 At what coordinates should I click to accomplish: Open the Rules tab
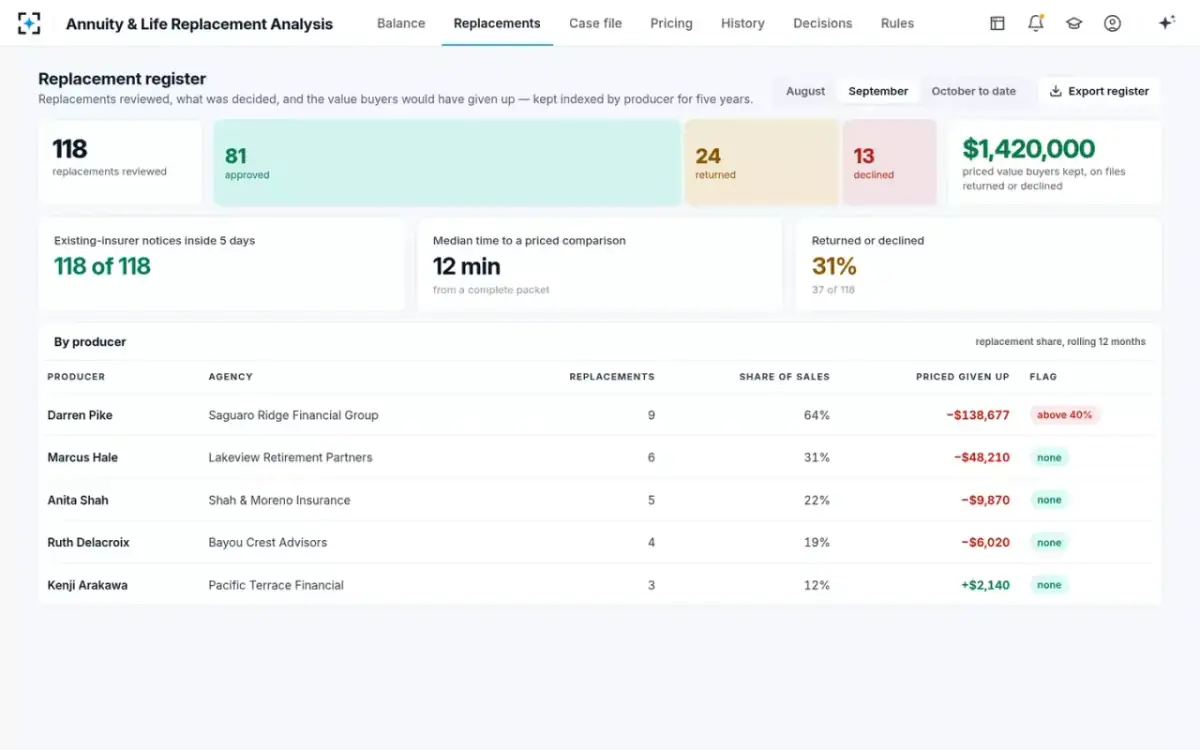[897, 23]
